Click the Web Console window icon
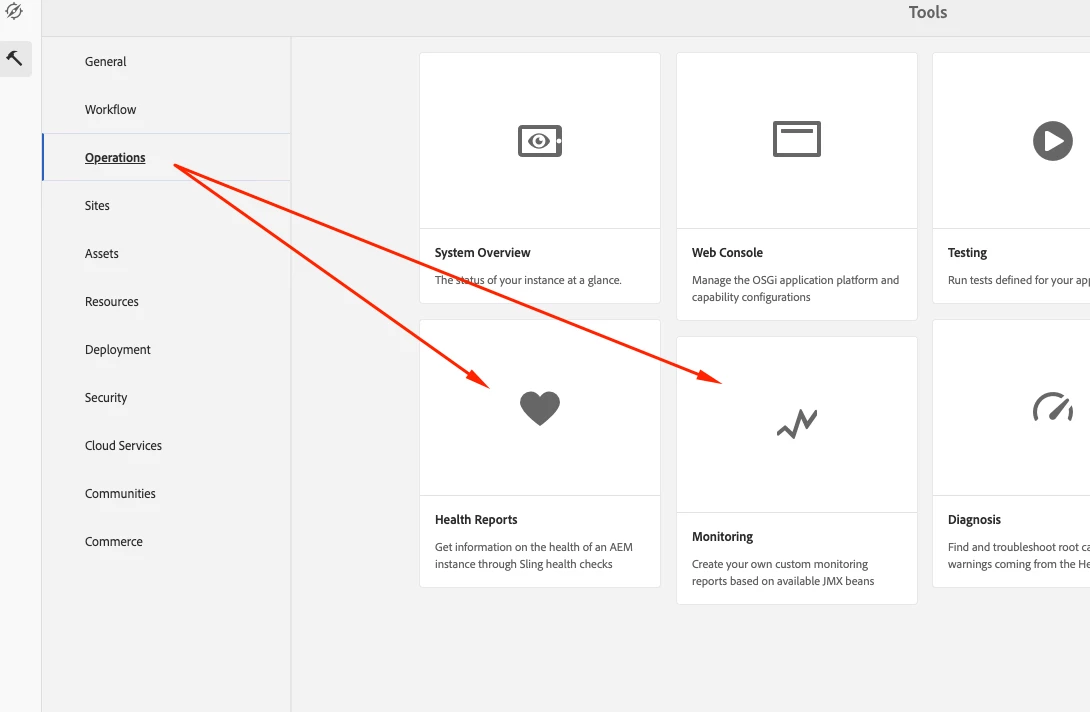The width and height of the screenshot is (1090, 712). point(797,138)
